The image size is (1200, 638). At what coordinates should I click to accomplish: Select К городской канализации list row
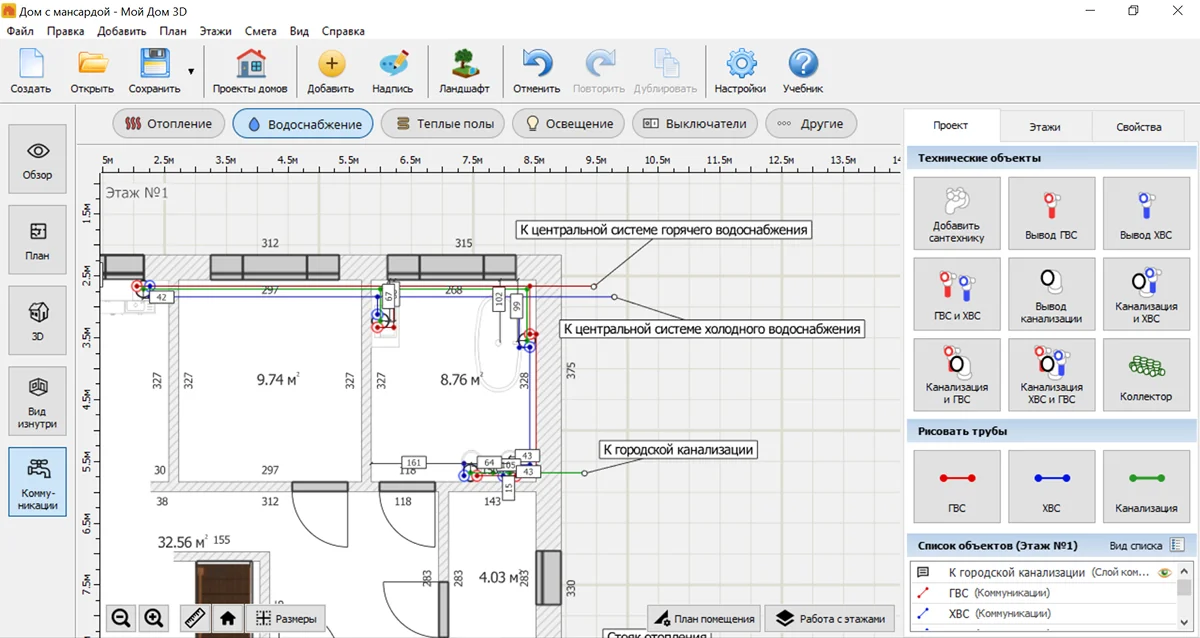click(x=1043, y=573)
